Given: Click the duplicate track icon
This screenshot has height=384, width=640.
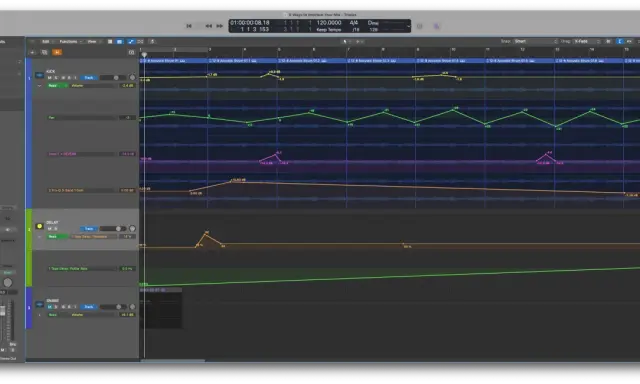Looking at the screenshot, I should 44,52.
